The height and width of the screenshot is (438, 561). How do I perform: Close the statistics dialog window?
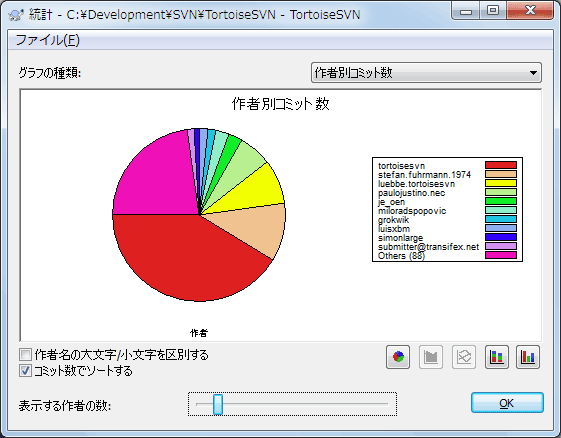pyautogui.click(x=530, y=11)
